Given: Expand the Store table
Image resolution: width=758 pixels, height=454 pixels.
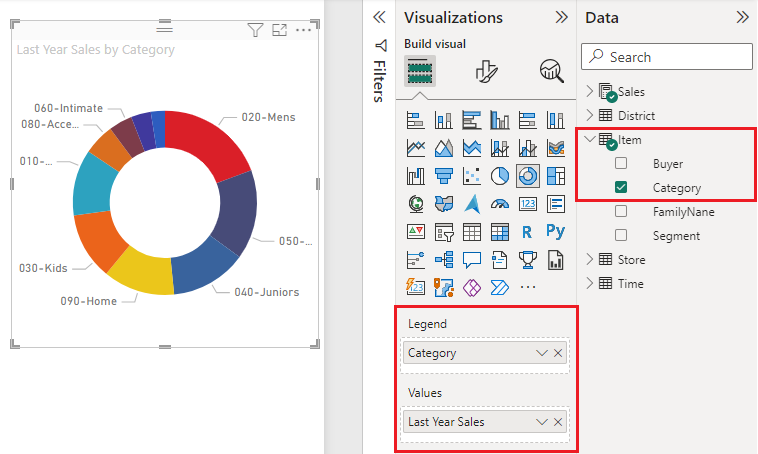Looking at the screenshot, I should click(589, 259).
